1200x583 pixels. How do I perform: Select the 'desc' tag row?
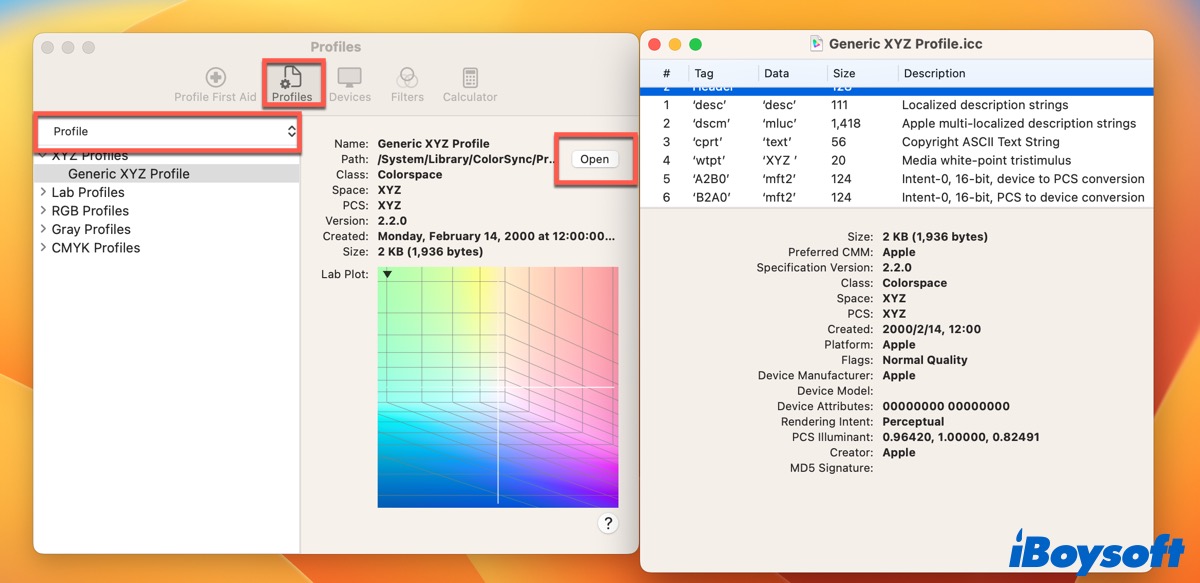[x=896, y=105]
